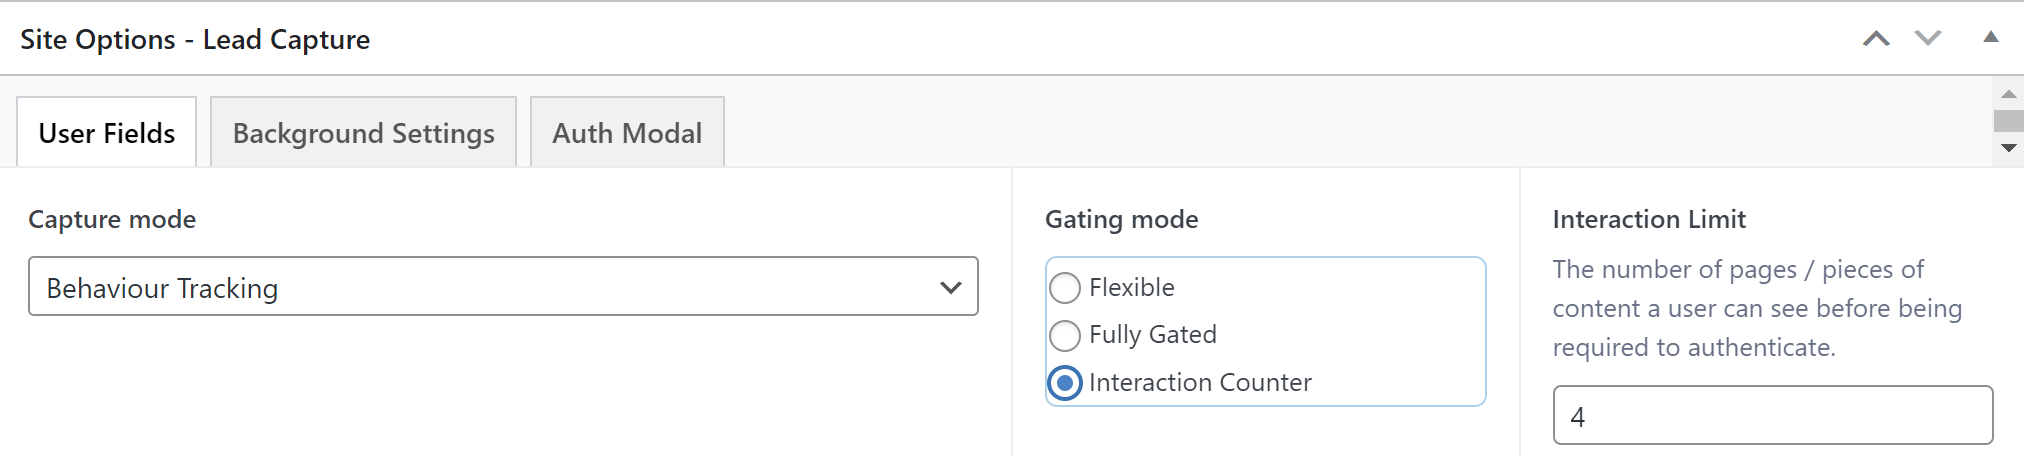The image size is (2024, 456).
Task: Click the scrollbar down arrow
Action: pyautogui.click(x=2009, y=148)
